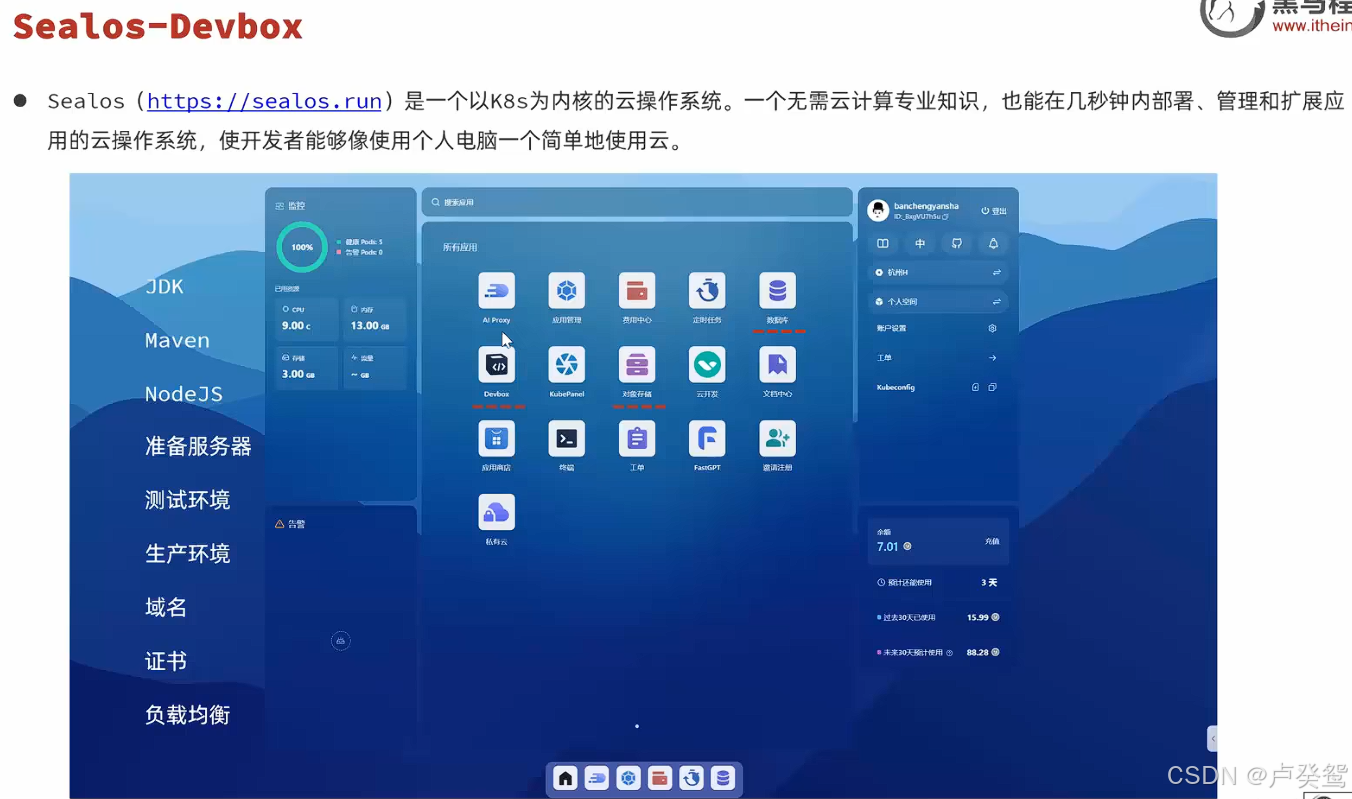The width and height of the screenshot is (1352, 799).
Task: Launch the 终端 terminal app
Action: click(567, 438)
